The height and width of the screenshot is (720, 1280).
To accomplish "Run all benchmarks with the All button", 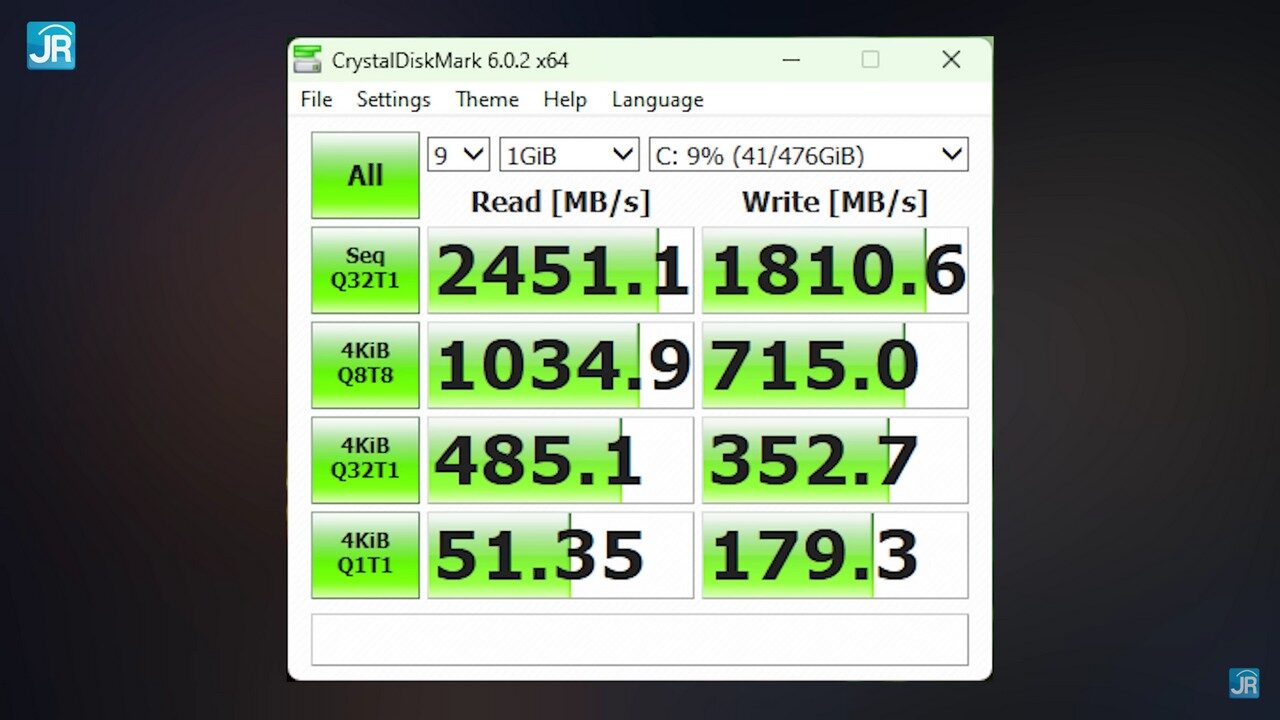I will pyautogui.click(x=365, y=175).
